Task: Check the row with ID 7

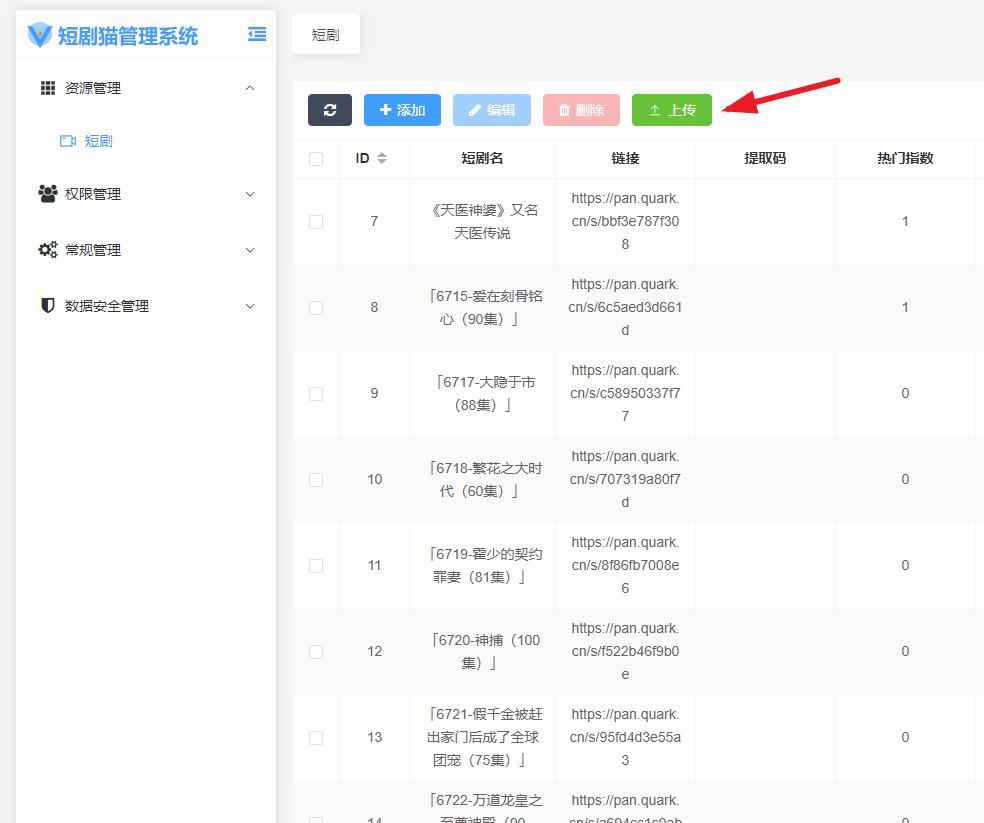Action: pyautogui.click(x=316, y=222)
